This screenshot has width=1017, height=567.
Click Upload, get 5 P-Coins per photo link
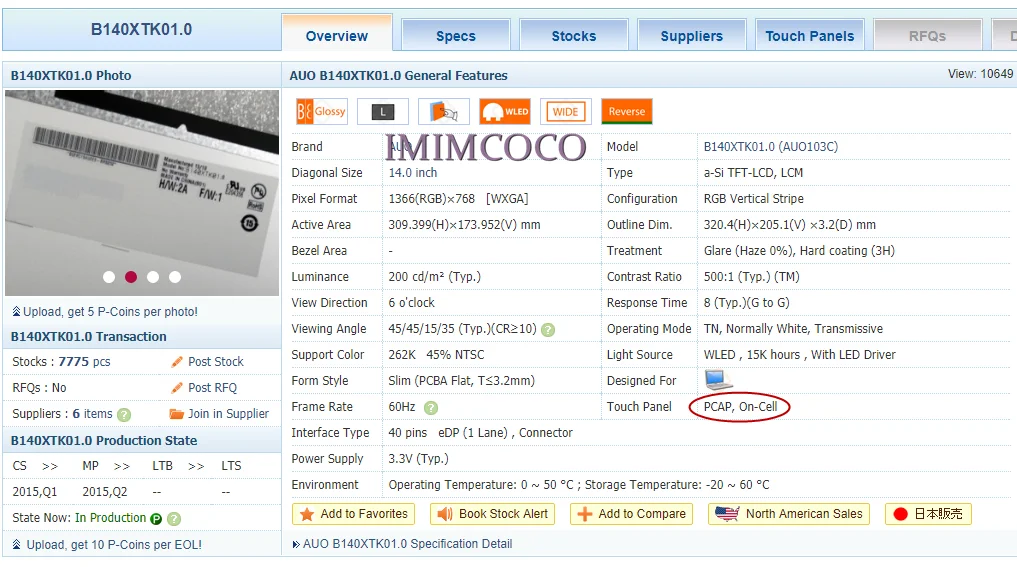coord(110,311)
